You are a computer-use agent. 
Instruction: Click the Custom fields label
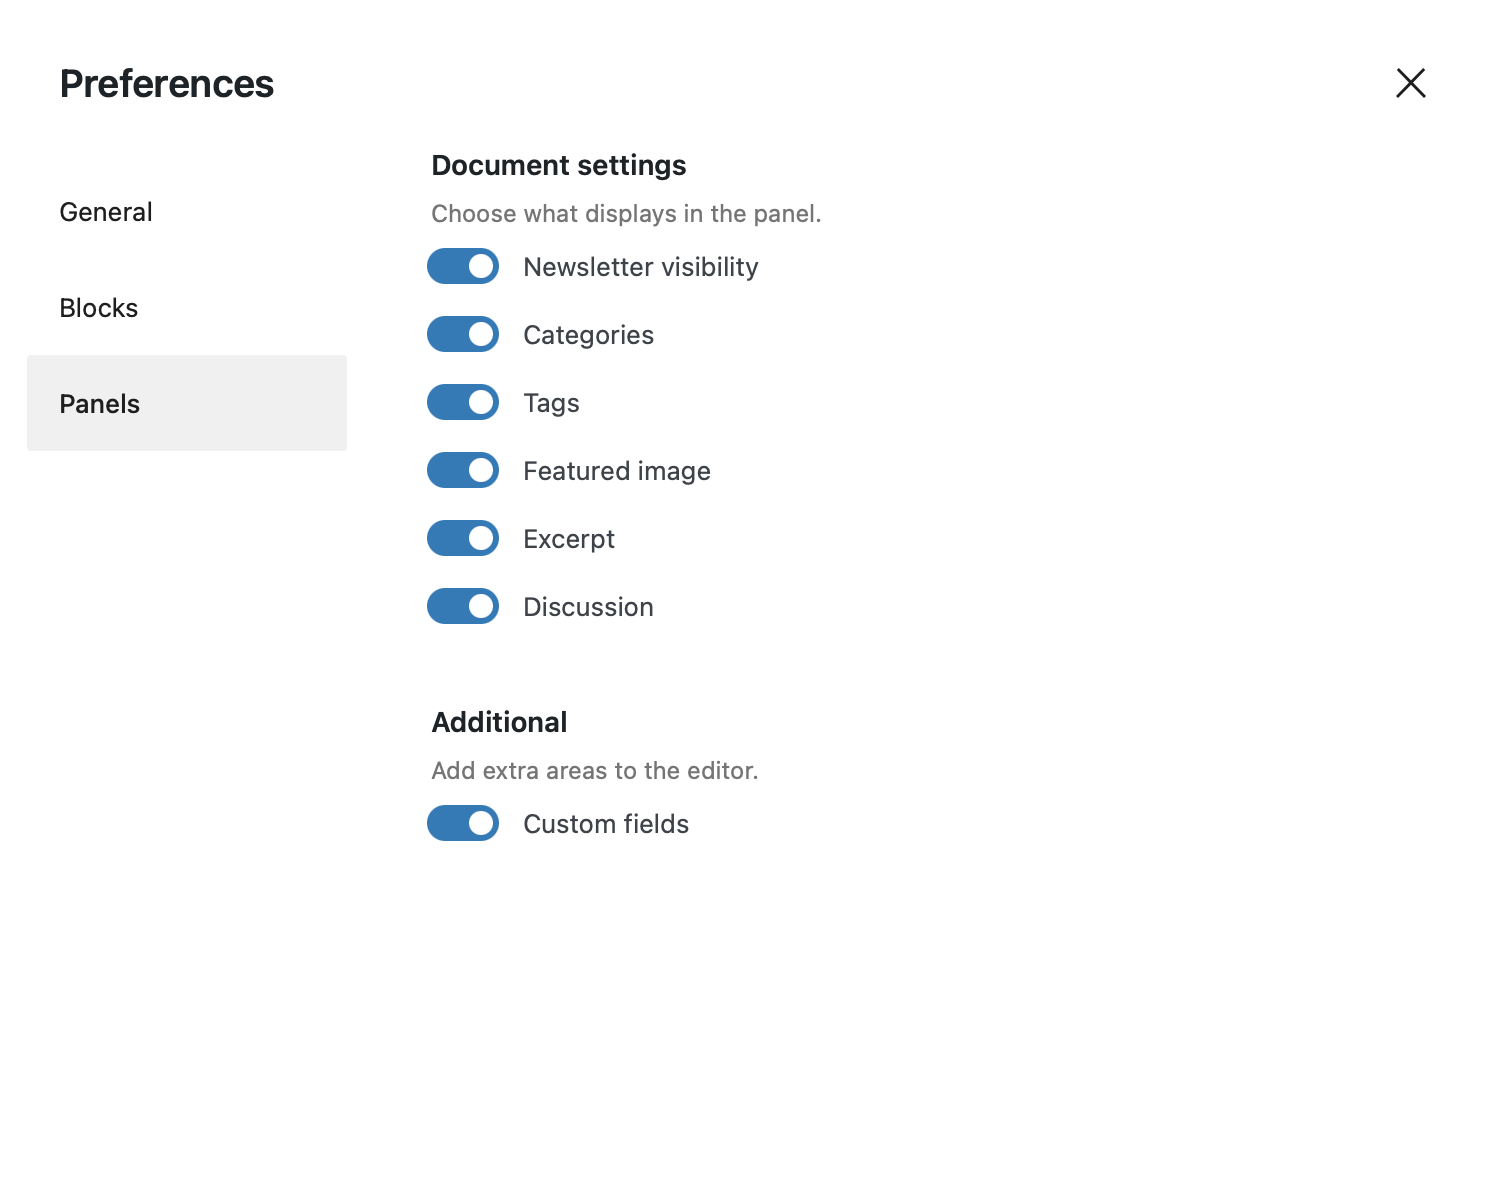pos(605,823)
